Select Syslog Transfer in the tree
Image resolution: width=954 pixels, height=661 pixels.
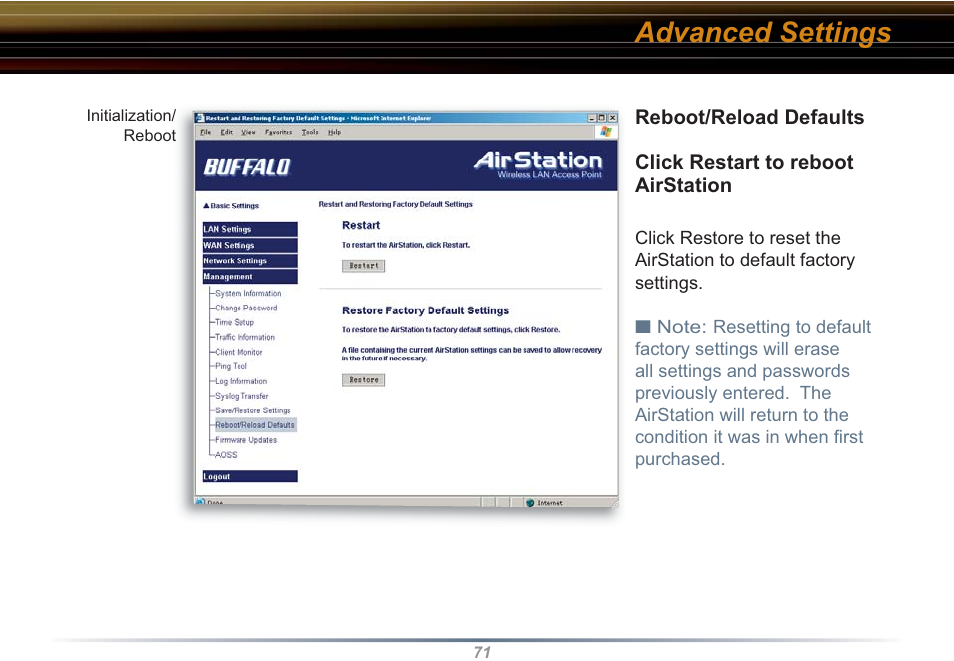click(x=242, y=396)
